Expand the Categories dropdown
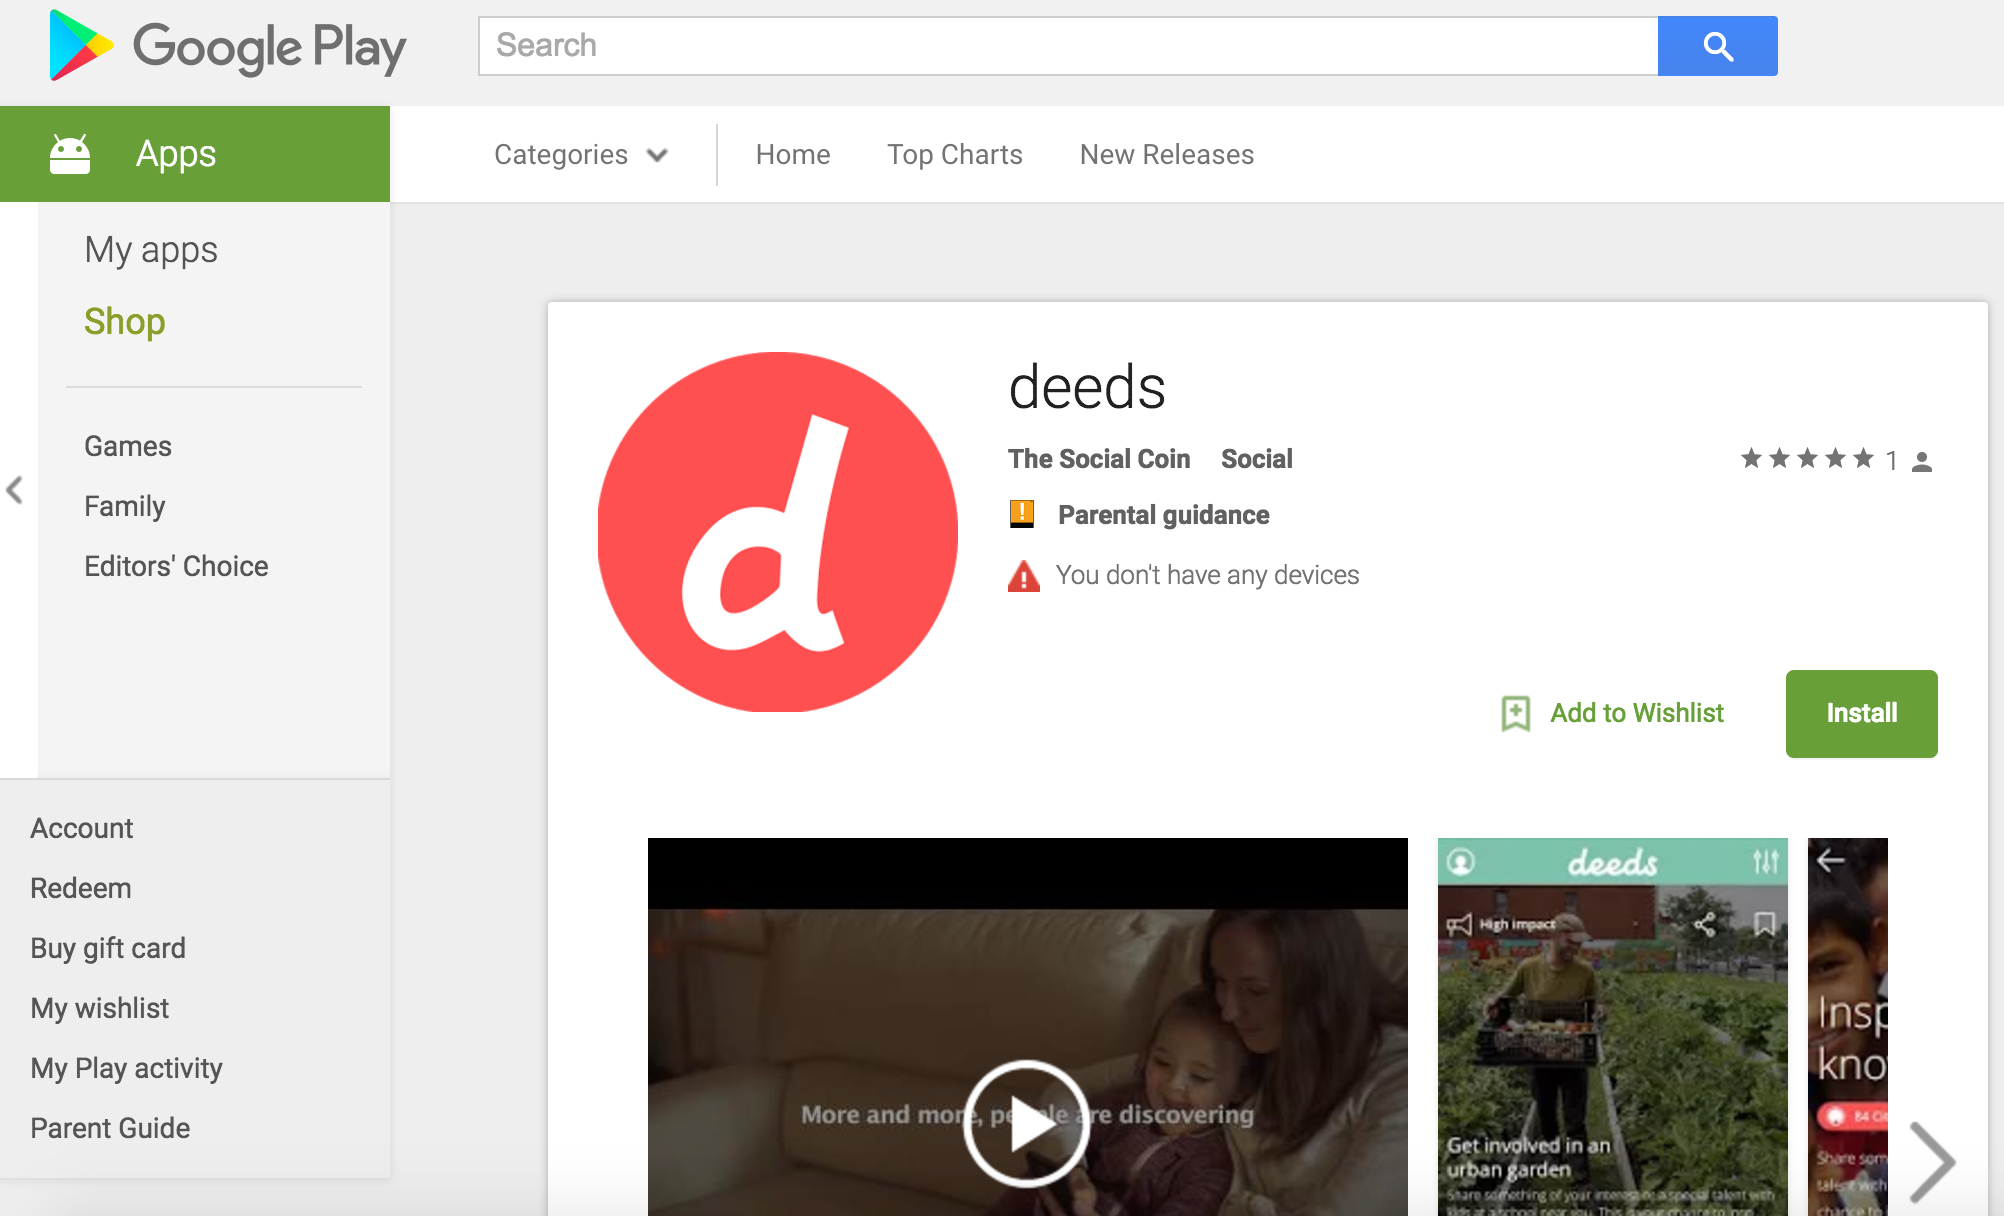 pyautogui.click(x=580, y=155)
